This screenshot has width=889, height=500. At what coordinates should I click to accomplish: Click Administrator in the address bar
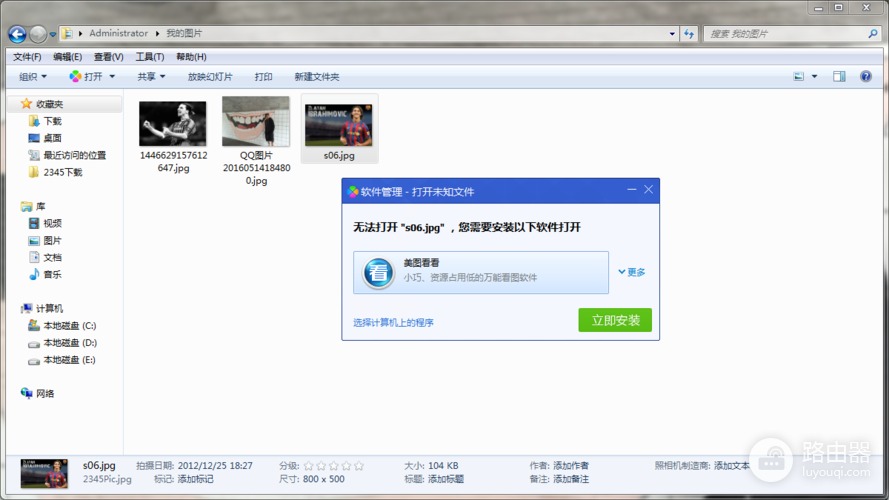coord(118,33)
